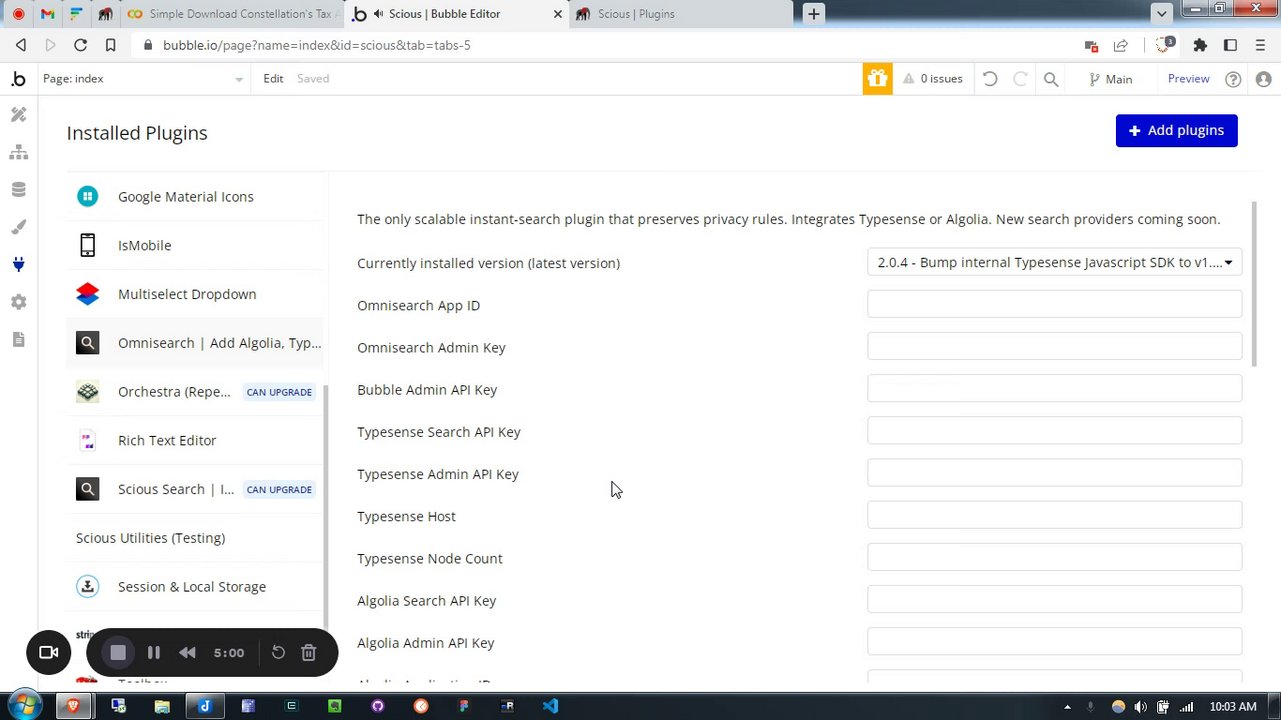Open the Settings gear icon in sidebar
The height and width of the screenshot is (720, 1281).
click(x=18, y=302)
